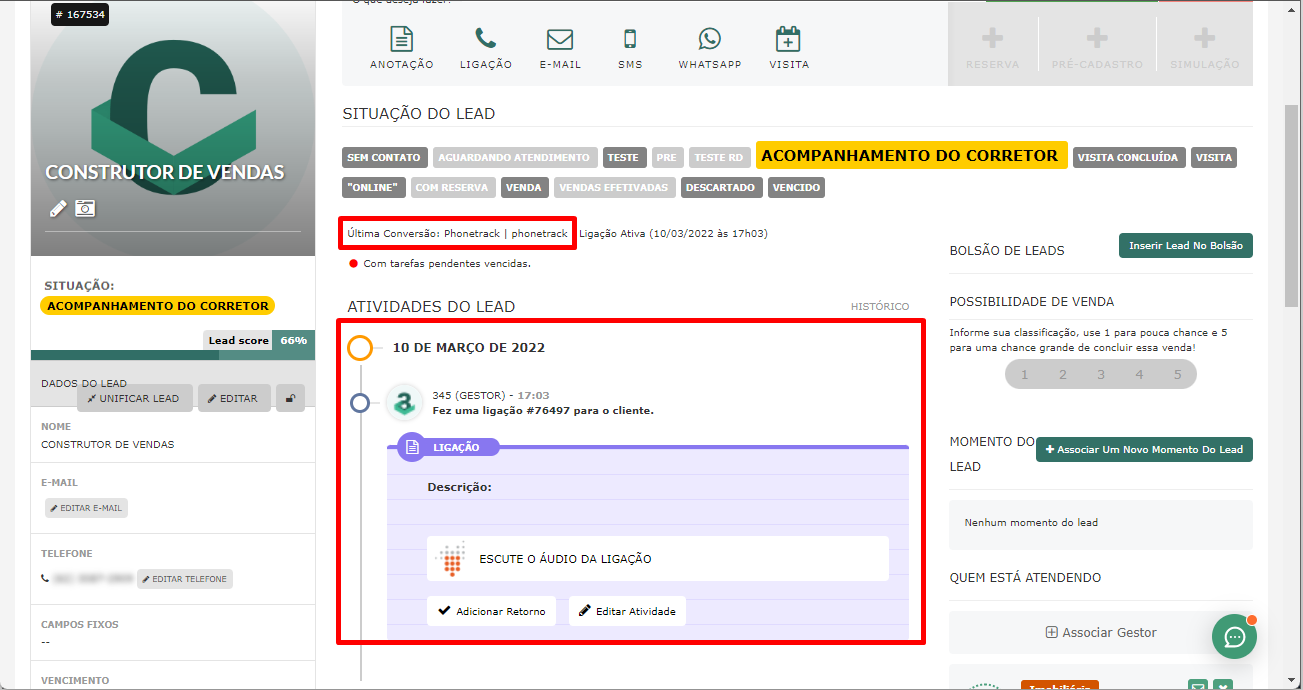Choose the E-mail envelope action
1303x690 pixels.
pyautogui.click(x=560, y=48)
